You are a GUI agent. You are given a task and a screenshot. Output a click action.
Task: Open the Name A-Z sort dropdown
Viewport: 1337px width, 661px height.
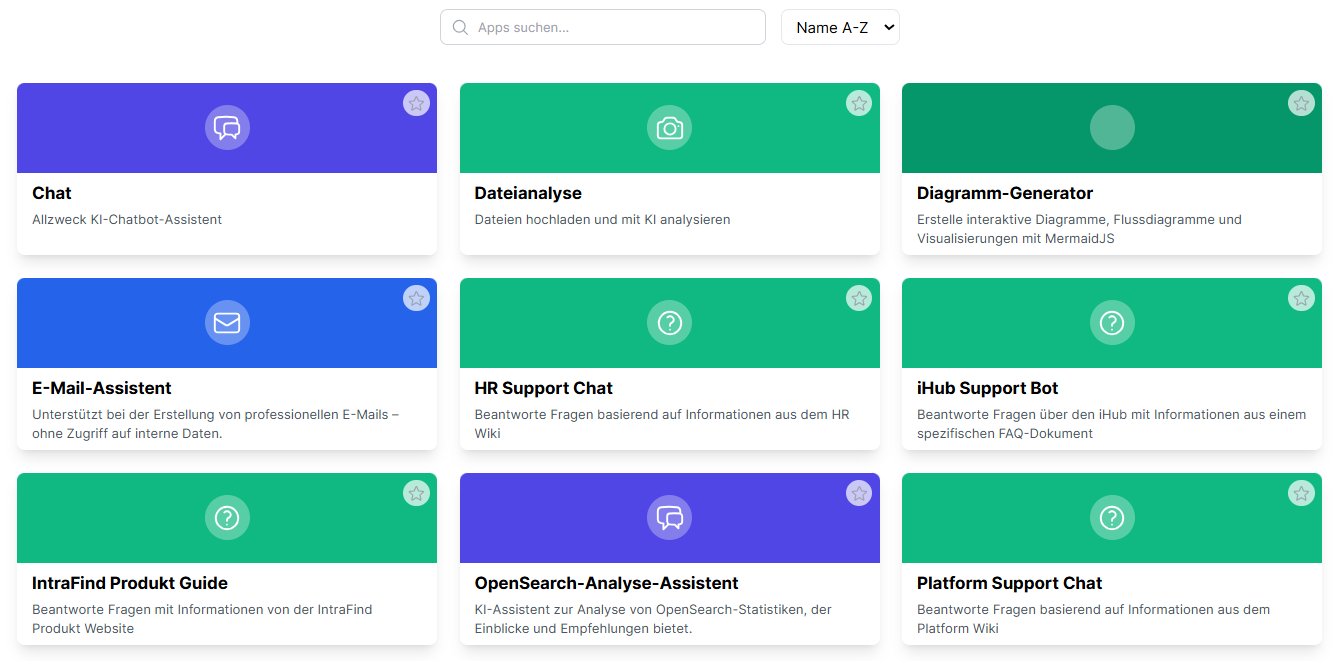coord(840,27)
